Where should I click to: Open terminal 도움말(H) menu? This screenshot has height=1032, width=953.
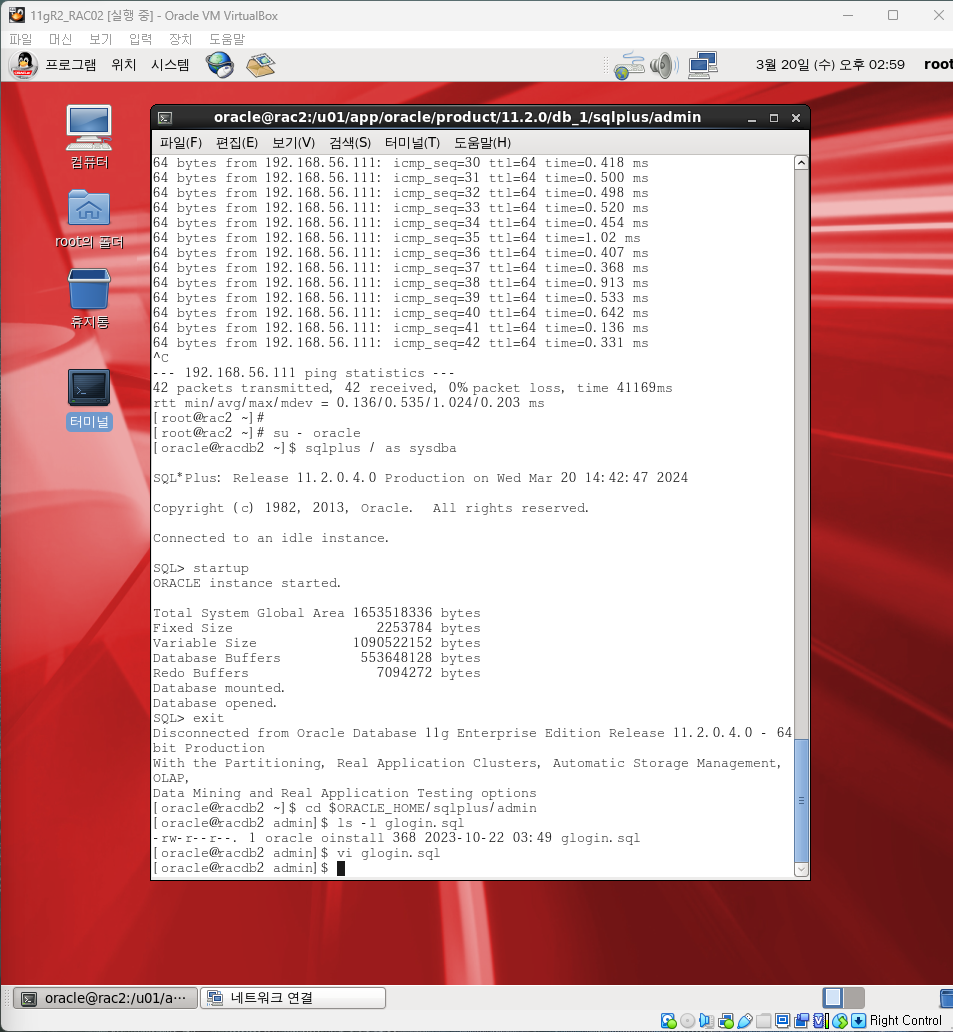pyautogui.click(x=482, y=143)
